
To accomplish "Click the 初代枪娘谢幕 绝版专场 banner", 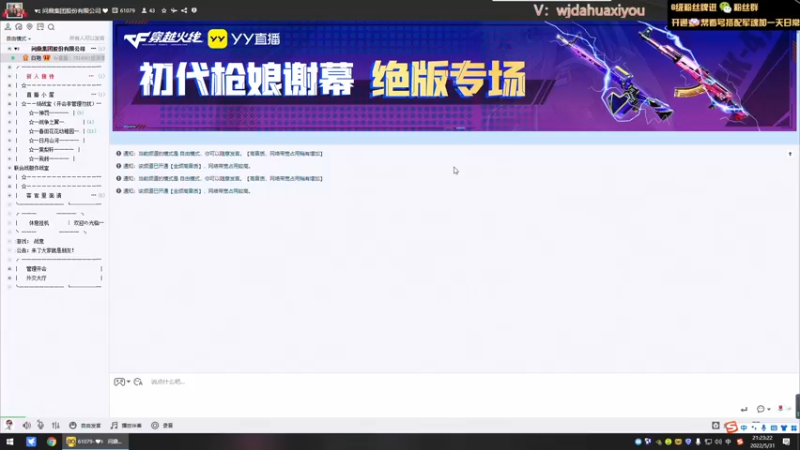I will [454, 77].
